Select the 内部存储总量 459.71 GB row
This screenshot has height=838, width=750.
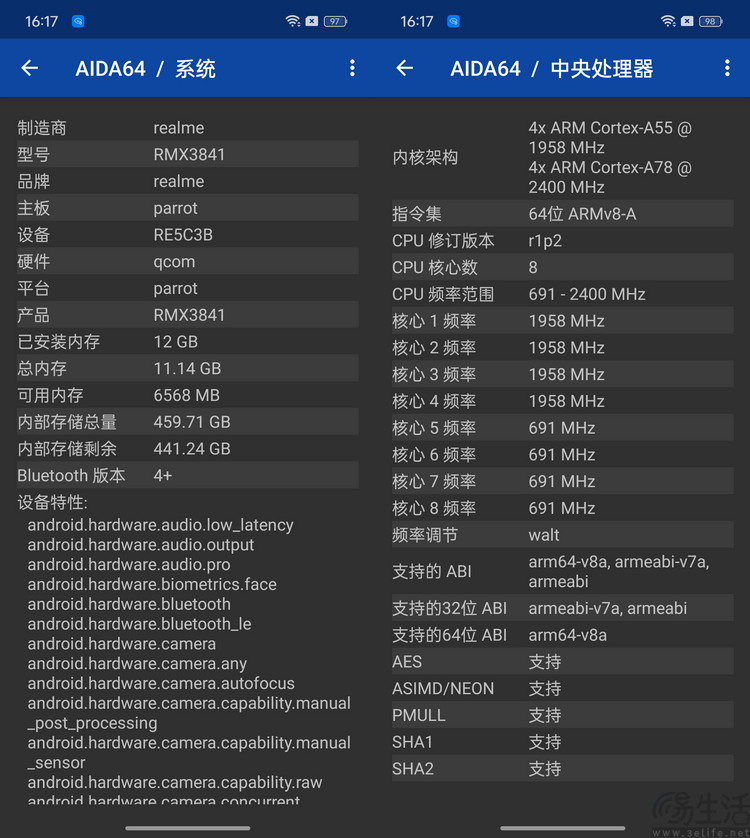188,421
